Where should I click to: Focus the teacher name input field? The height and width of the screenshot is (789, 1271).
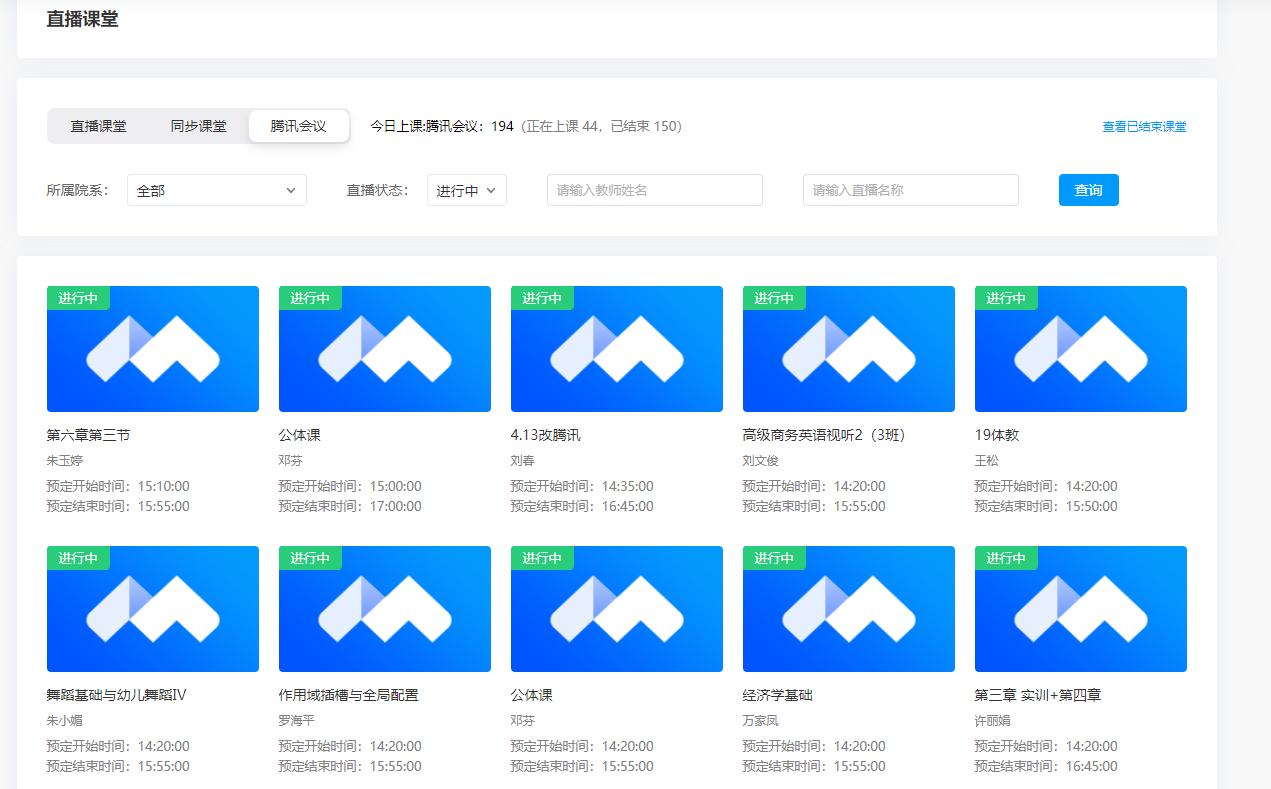[654, 190]
